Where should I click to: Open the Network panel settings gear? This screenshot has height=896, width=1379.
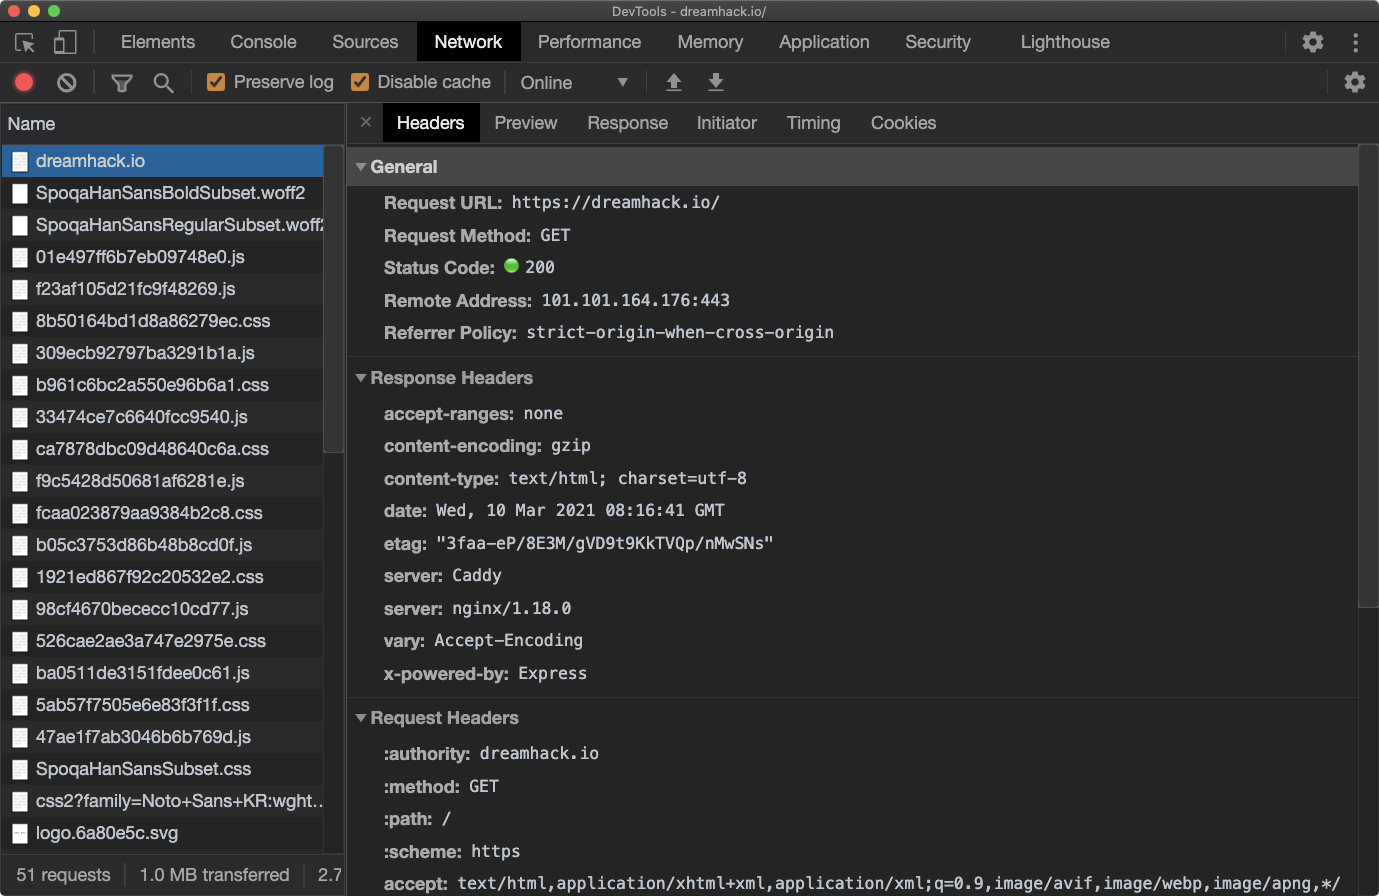click(1354, 83)
